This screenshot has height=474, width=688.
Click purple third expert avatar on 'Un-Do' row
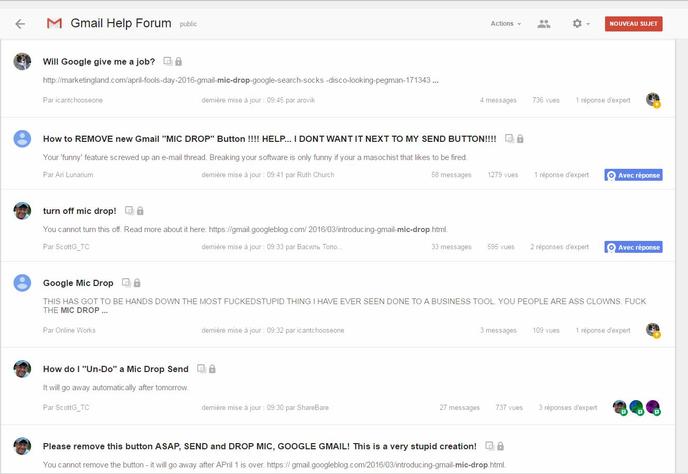click(x=653, y=407)
